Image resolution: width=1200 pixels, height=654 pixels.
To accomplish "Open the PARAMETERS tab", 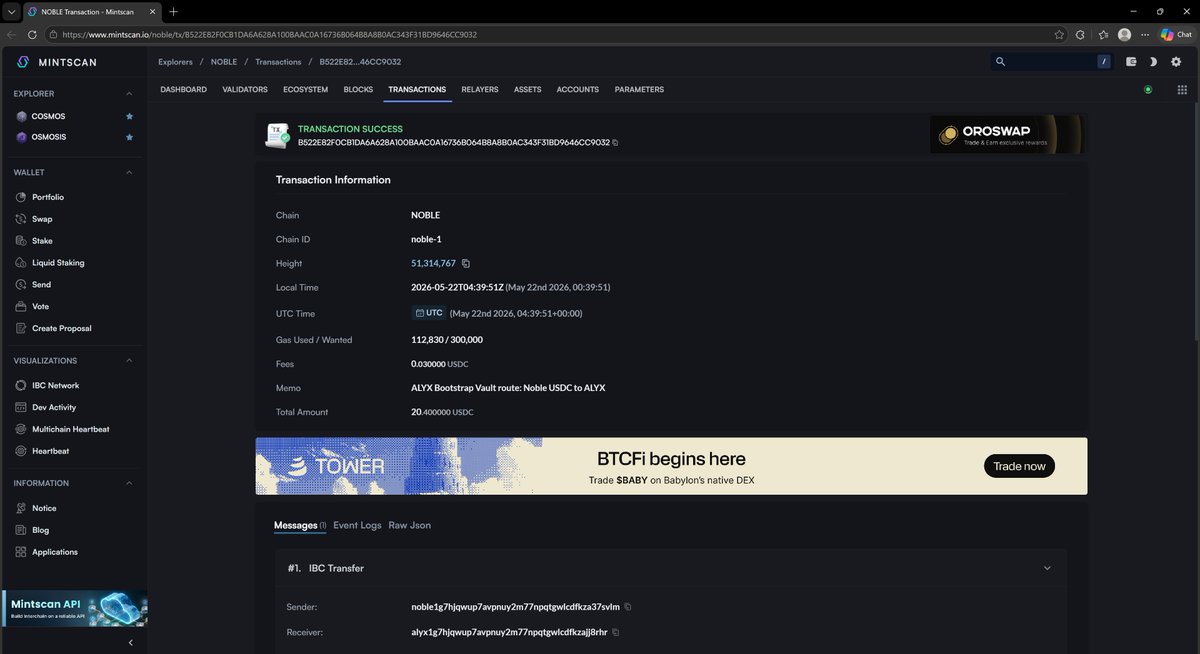I will (639, 90).
